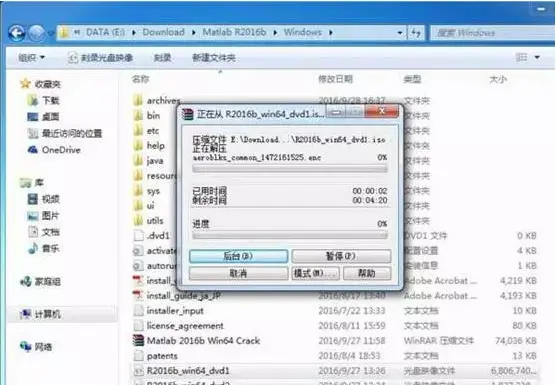Click 刻录光盘映像 toolbar button
This screenshot has width=556, height=385.
point(101,58)
